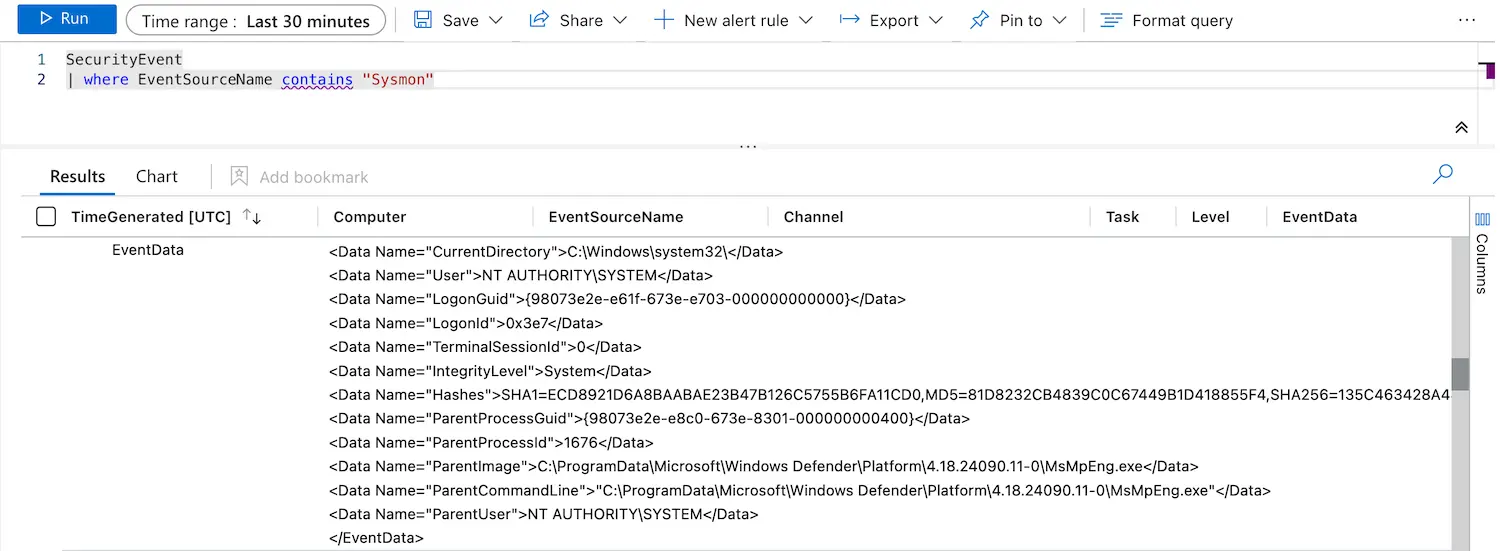Click the Computer column header
This screenshot has height=551, width=1500.
click(370, 216)
